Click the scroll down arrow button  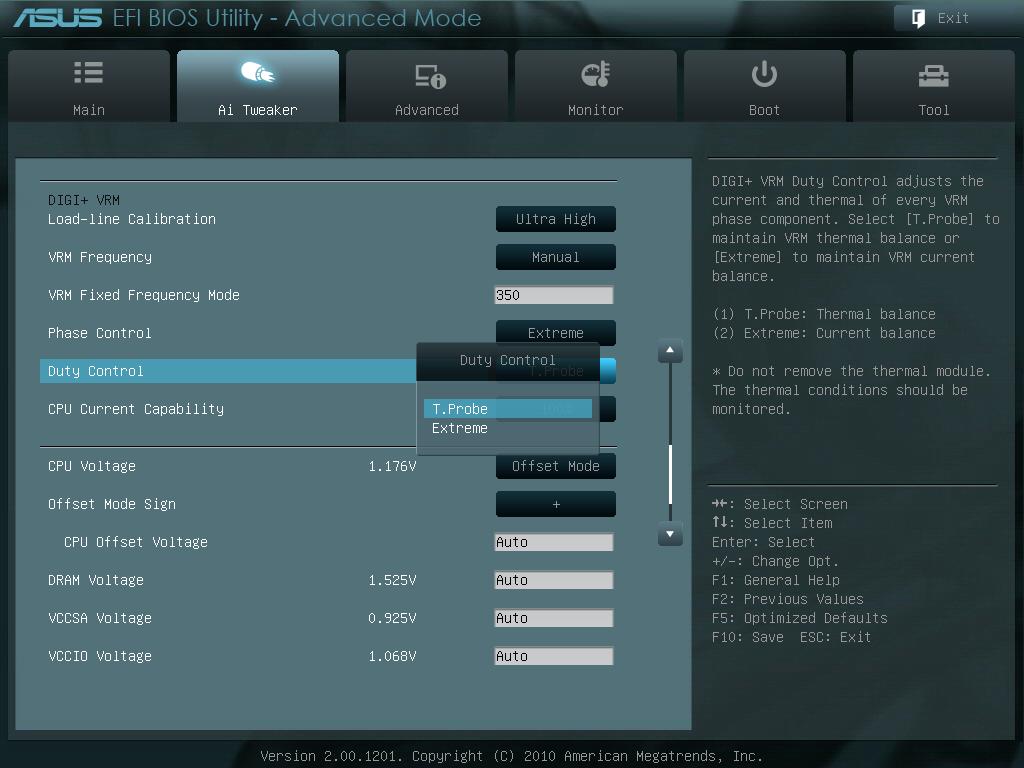click(670, 534)
